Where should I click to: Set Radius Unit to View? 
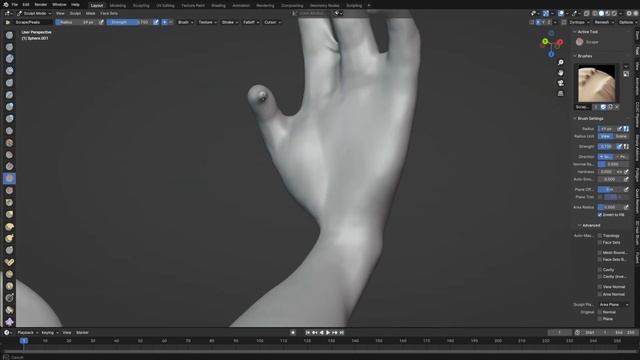click(x=606, y=136)
